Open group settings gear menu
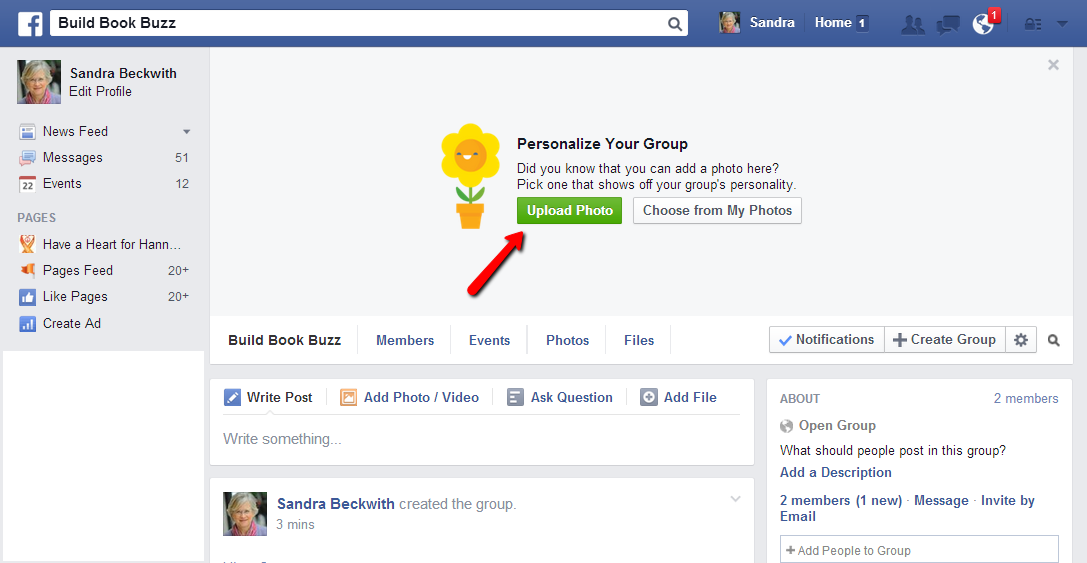Screen dimensions: 1087x563 click(x=1020, y=340)
